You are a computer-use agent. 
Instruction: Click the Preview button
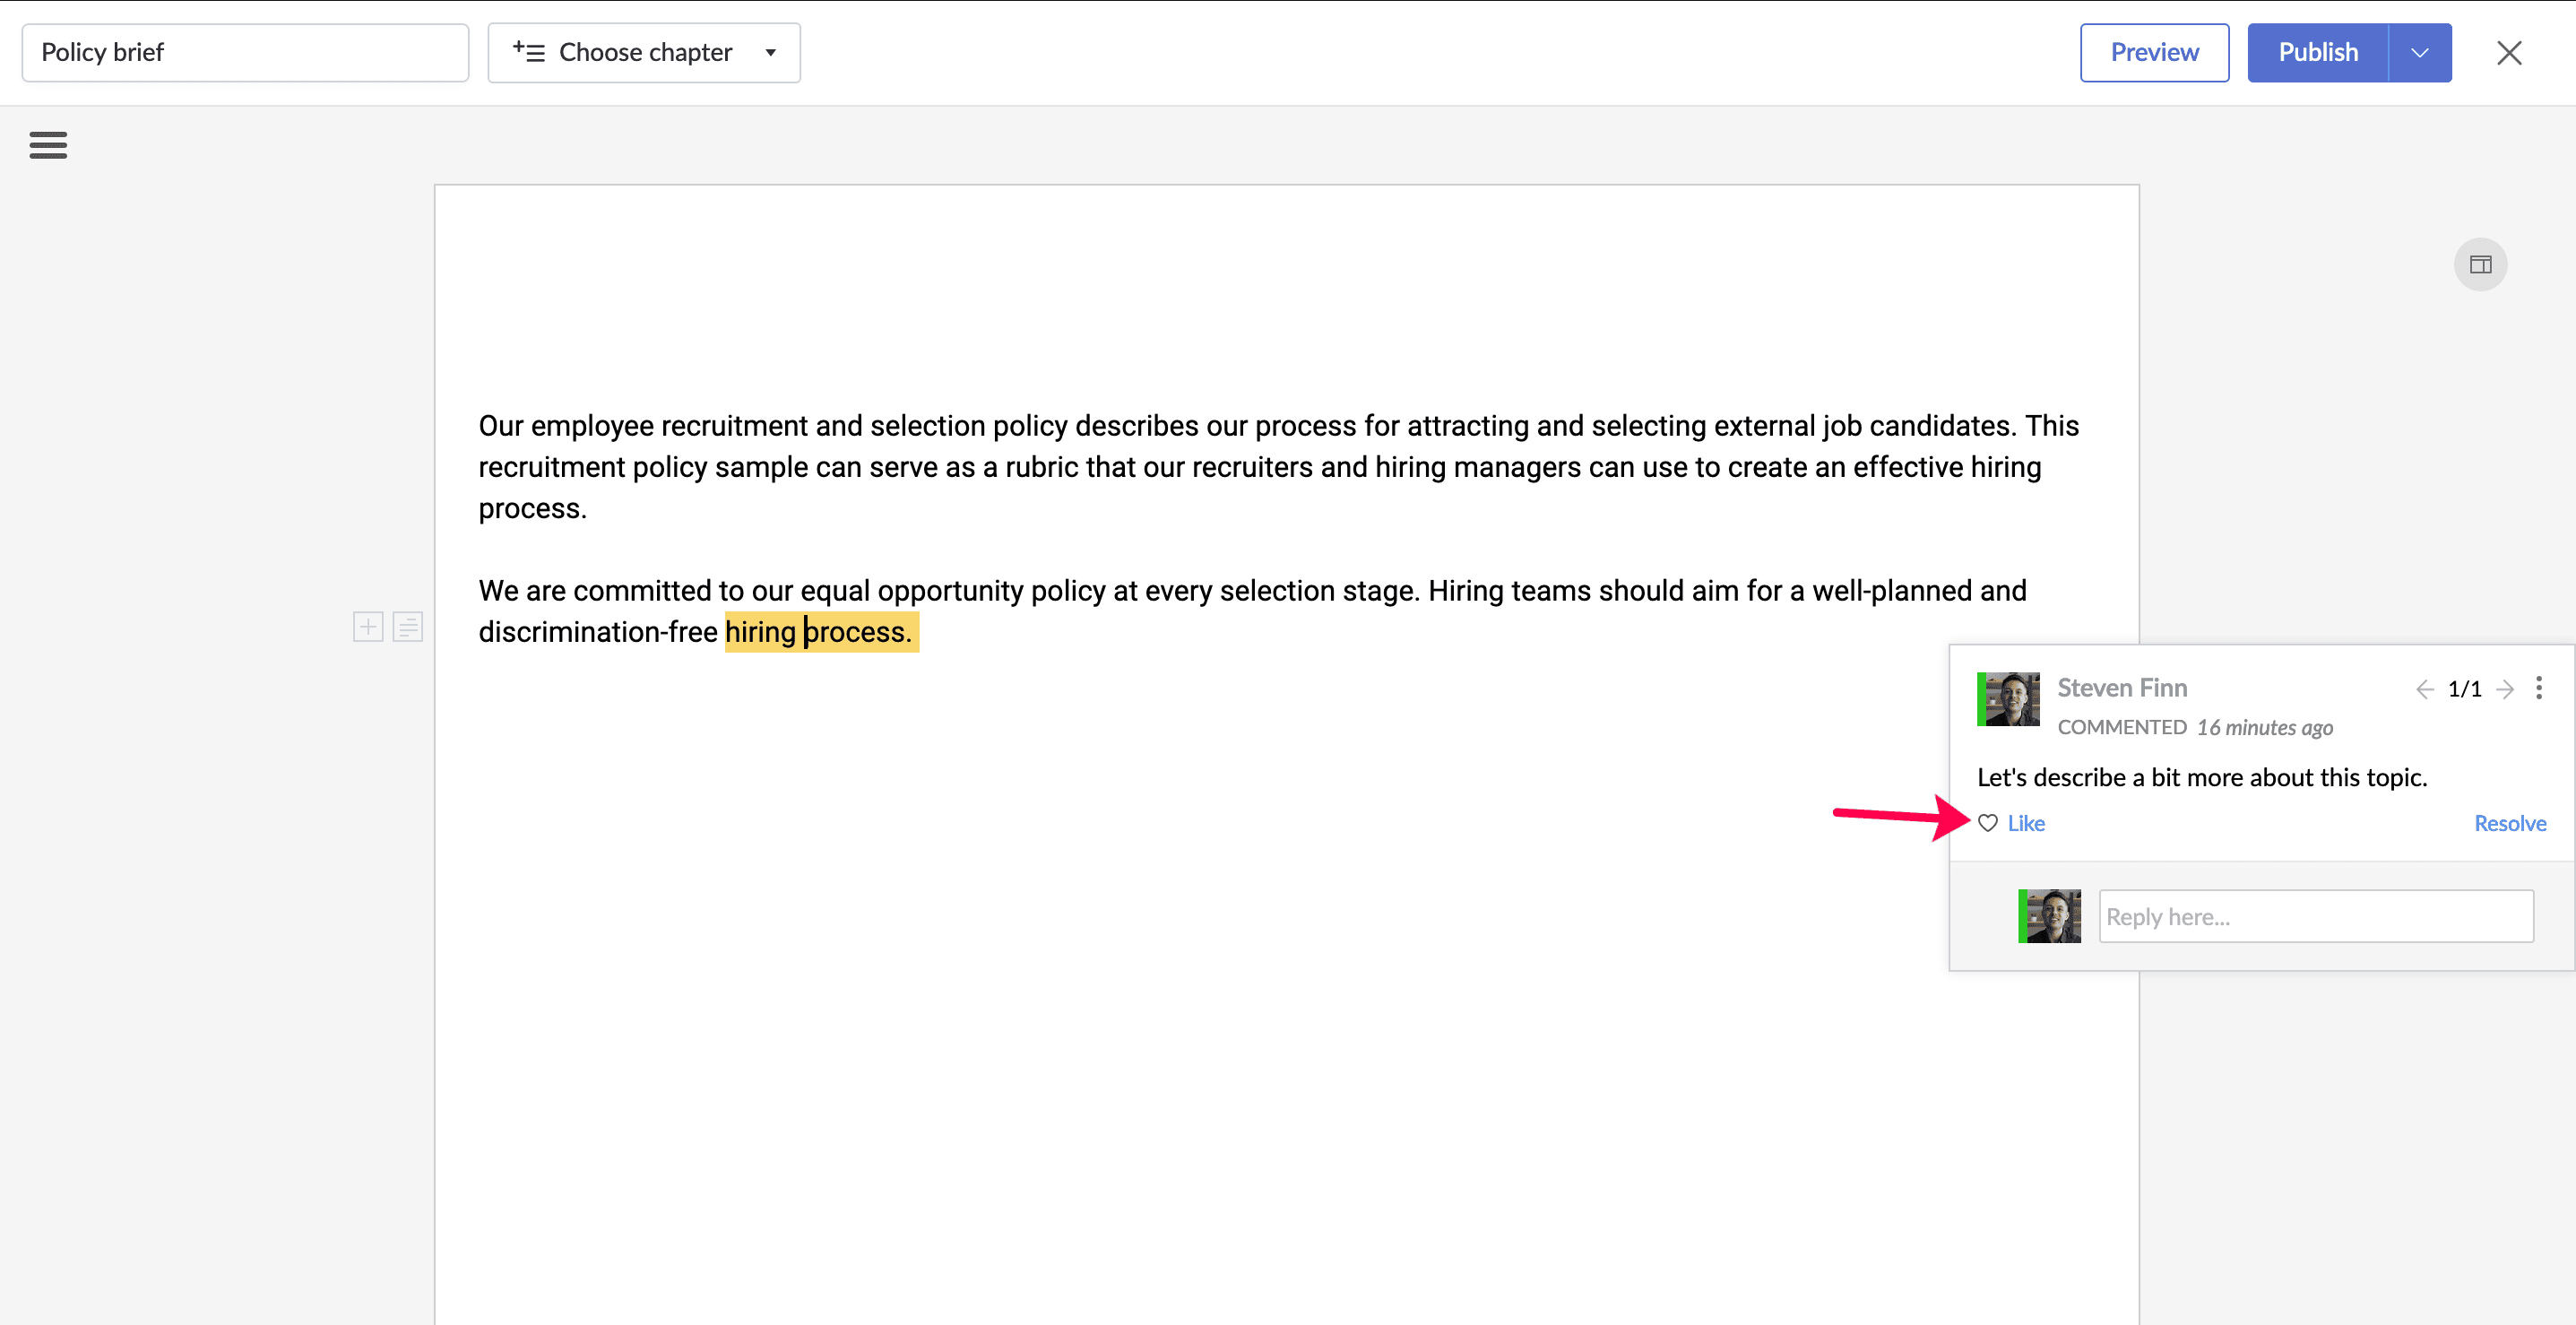(x=2154, y=53)
